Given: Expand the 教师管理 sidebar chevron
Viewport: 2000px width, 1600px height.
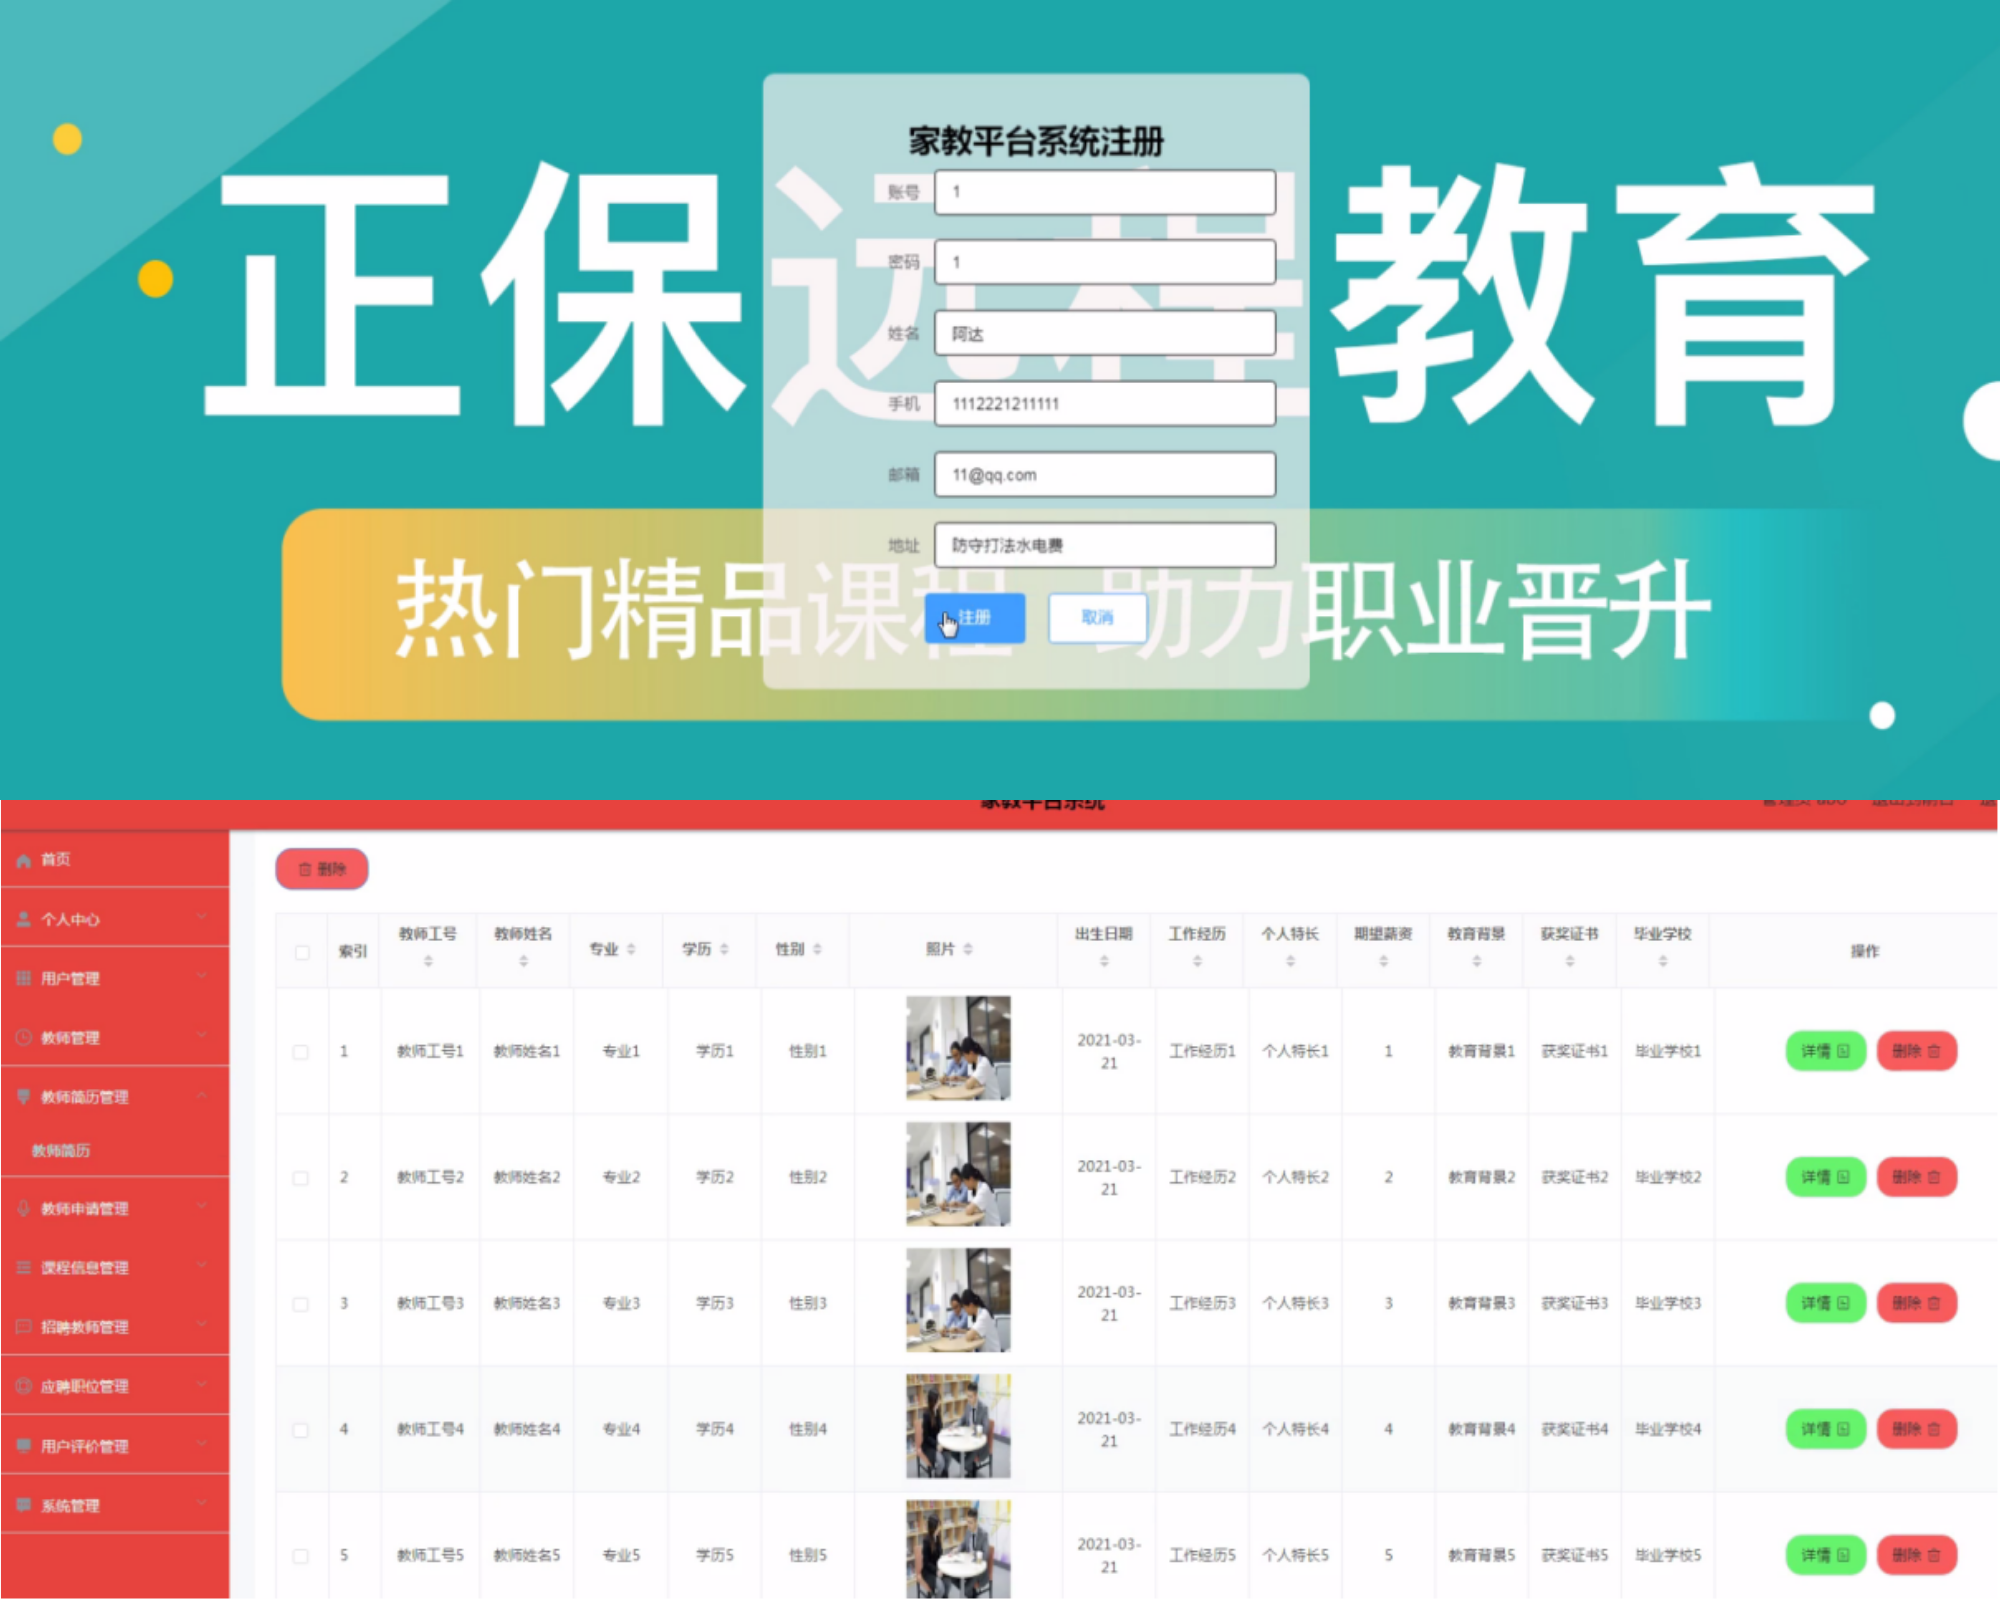Looking at the screenshot, I should [202, 1036].
